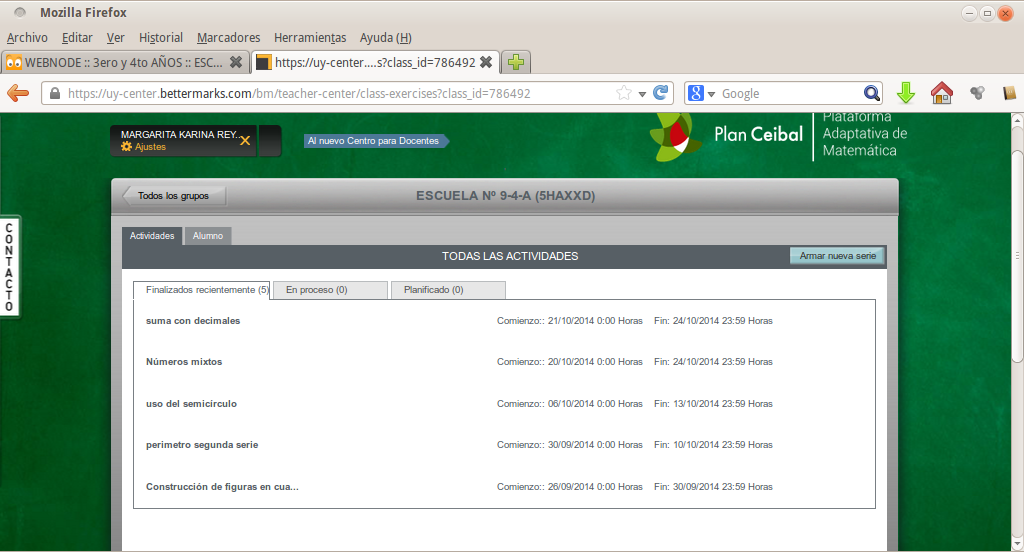The image size is (1024, 552).
Task: Close the user panel X icon
Action: [x=245, y=141]
